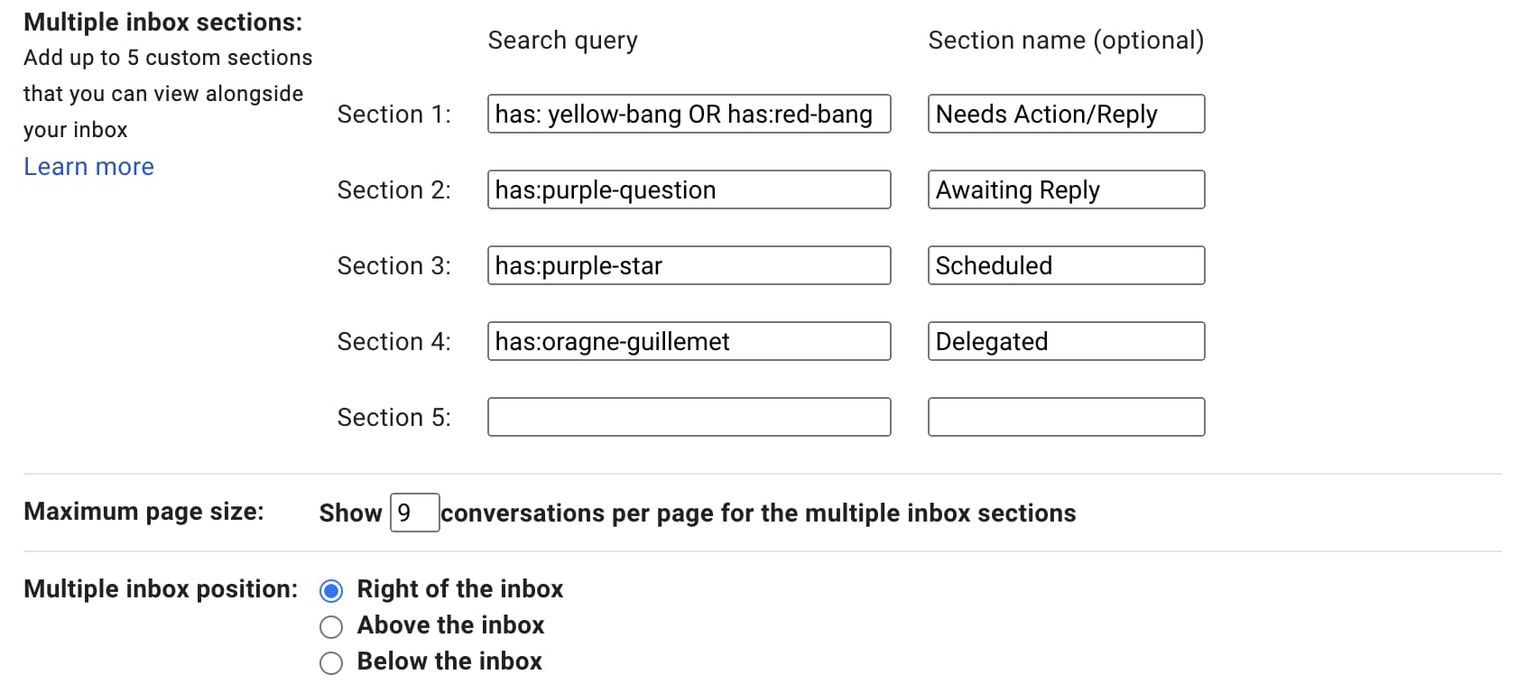
Task: Edit the "Needs Action/Reply" section name
Action: (1066, 114)
